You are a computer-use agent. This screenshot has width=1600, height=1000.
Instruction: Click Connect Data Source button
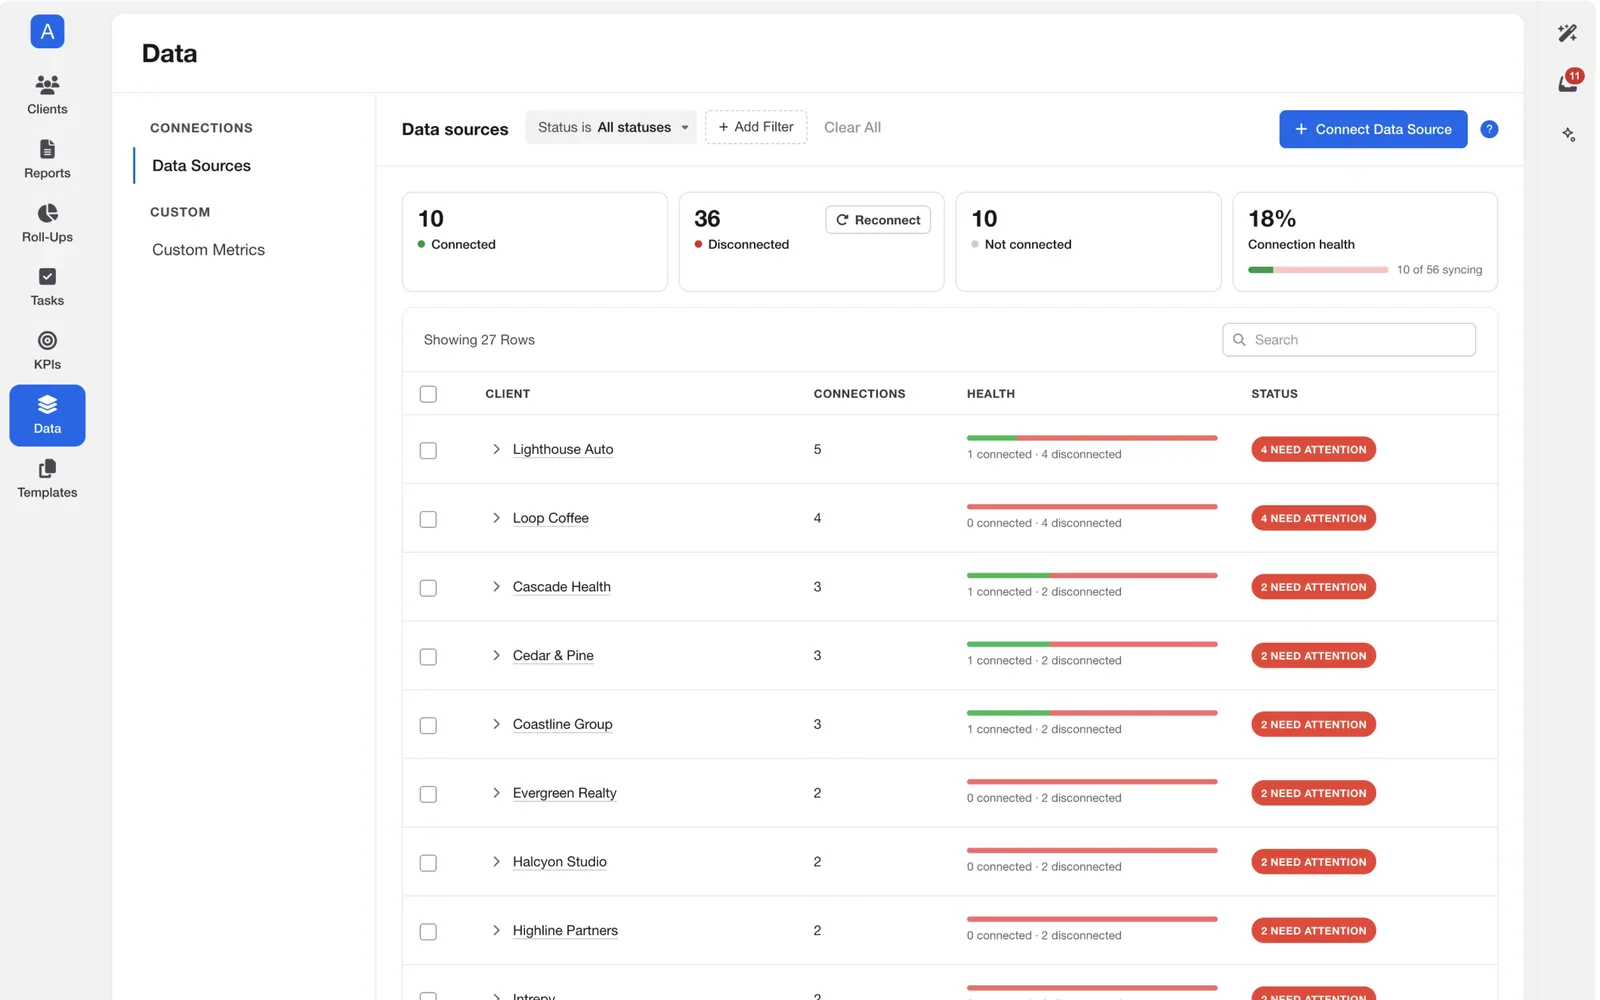point(1373,129)
